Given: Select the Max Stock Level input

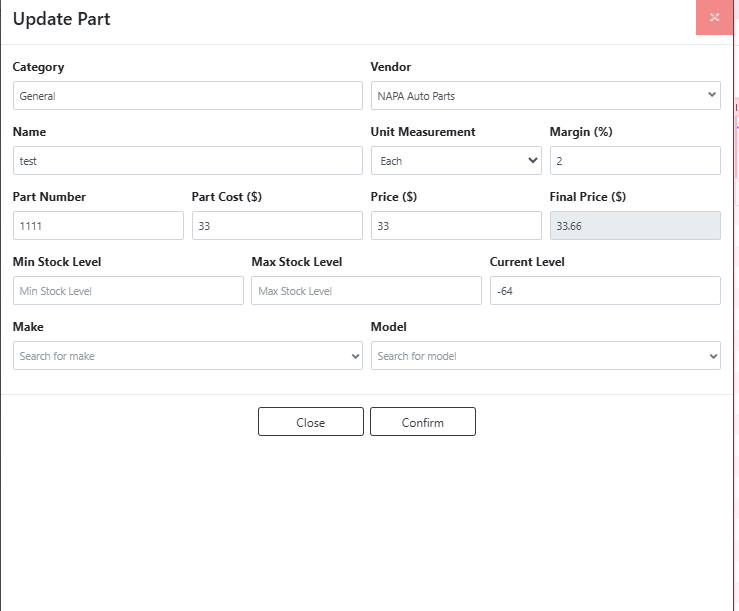Looking at the screenshot, I should click(x=366, y=291).
